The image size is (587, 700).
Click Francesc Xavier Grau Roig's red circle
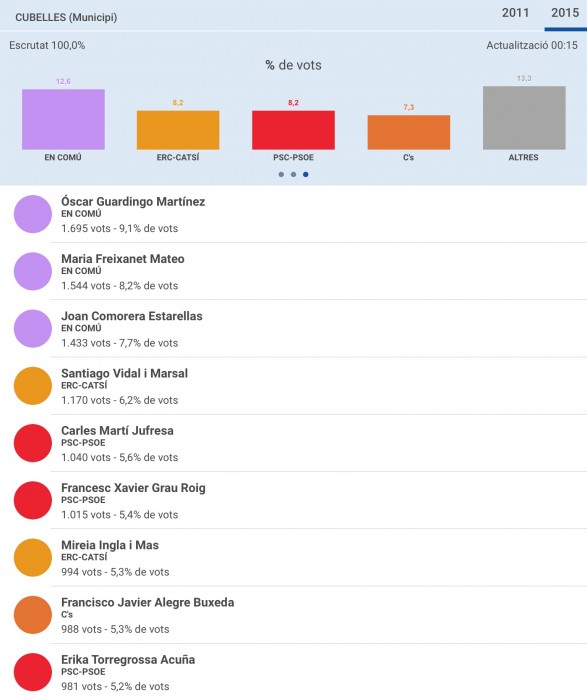(x=33, y=500)
